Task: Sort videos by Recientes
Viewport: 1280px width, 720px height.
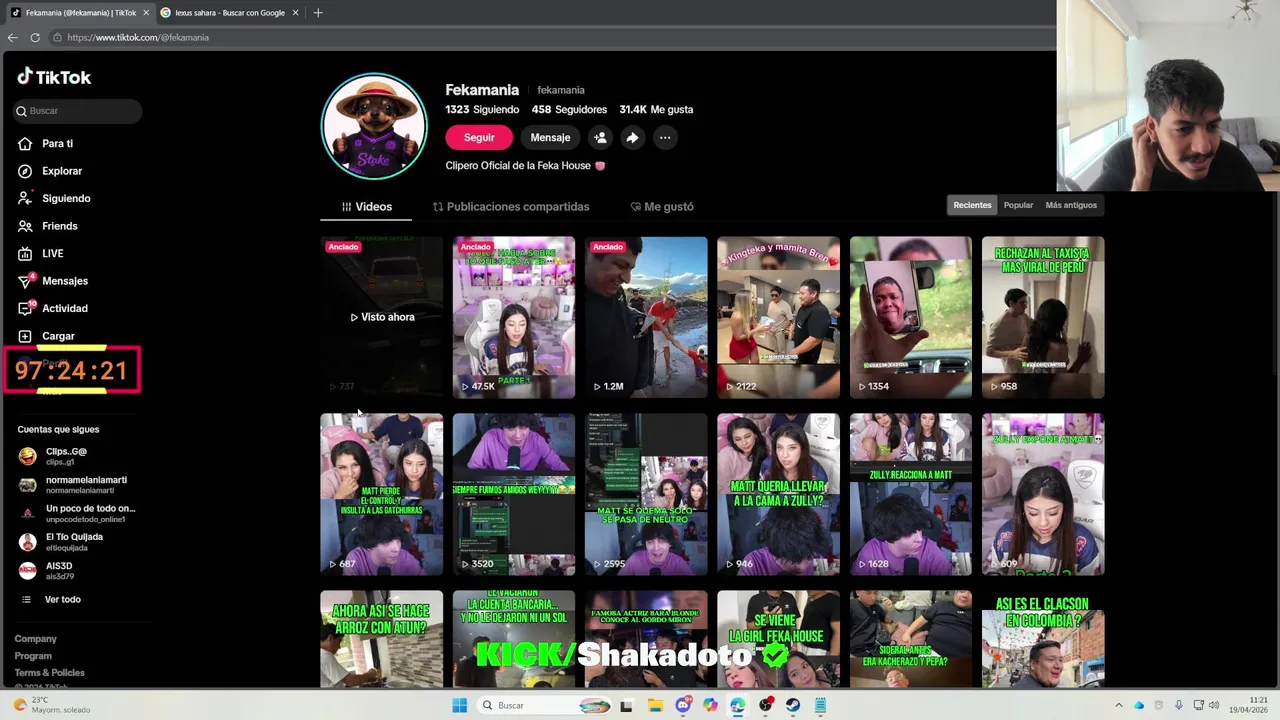Action: click(x=972, y=205)
